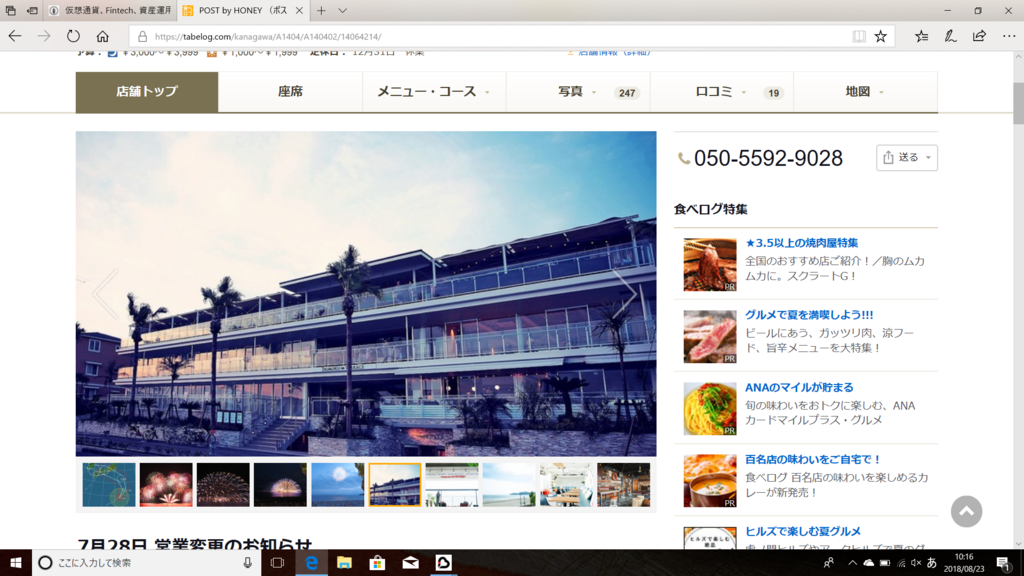The image size is (1024, 576).
Task: Select the map thumbnail
Action: tap(109, 485)
